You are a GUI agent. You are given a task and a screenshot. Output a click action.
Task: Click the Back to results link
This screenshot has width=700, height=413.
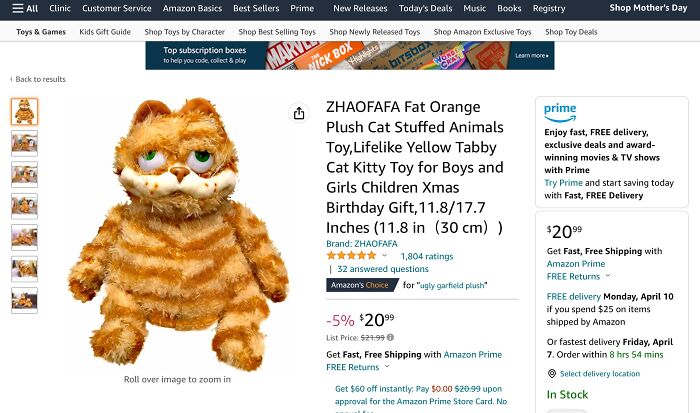click(38, 79)
